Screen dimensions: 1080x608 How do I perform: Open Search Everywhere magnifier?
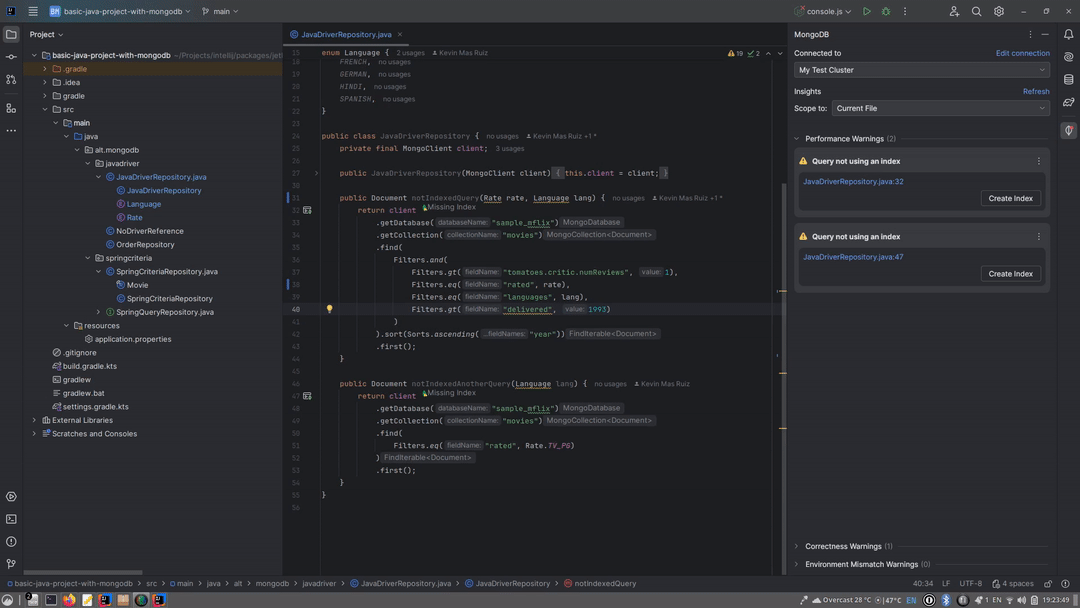tap(976, 11)
